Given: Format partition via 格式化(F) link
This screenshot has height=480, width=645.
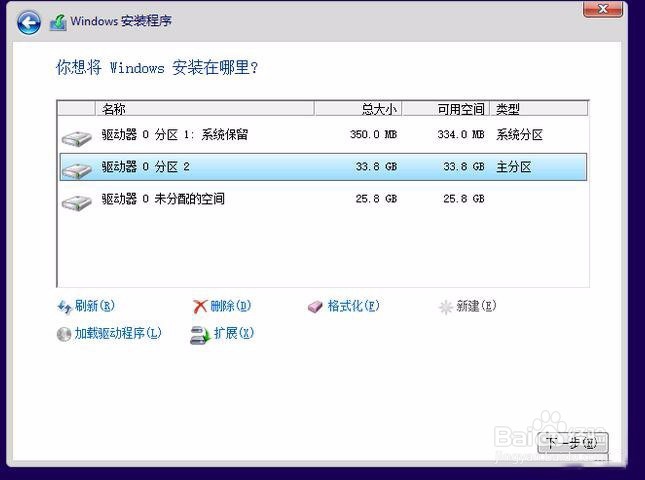Looking at the screenshot, I should point(353,306).
